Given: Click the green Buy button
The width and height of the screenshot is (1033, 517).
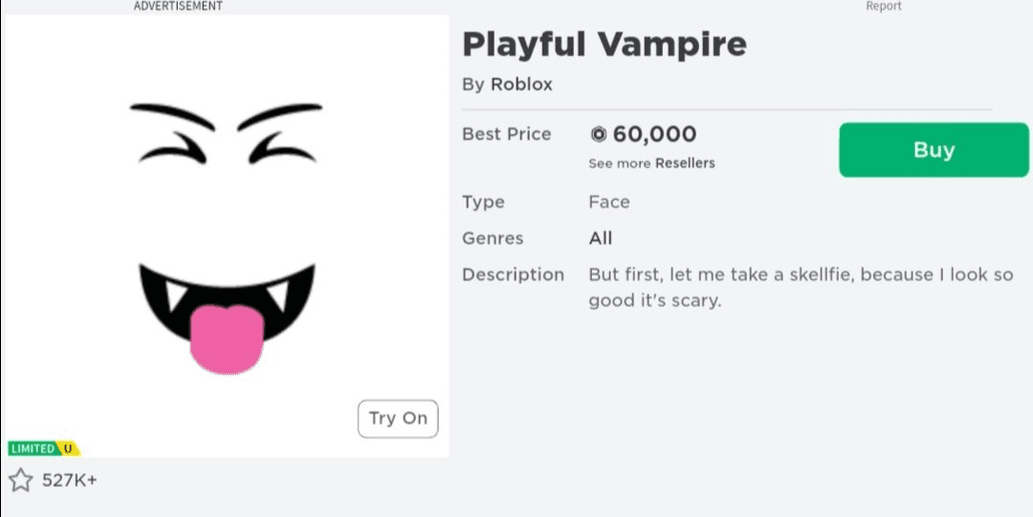Looking at the screenshot, I should [x=934, y=150].
